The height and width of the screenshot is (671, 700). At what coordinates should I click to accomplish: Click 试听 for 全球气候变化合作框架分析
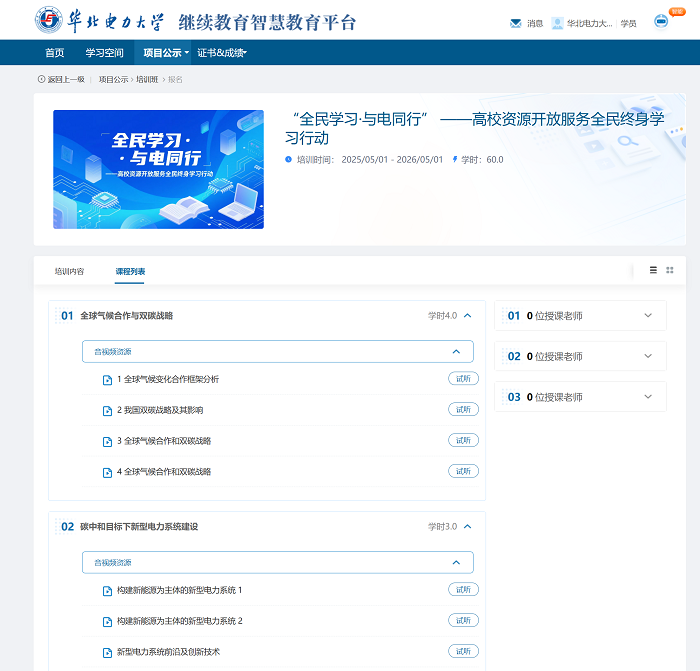pos(463,379)
